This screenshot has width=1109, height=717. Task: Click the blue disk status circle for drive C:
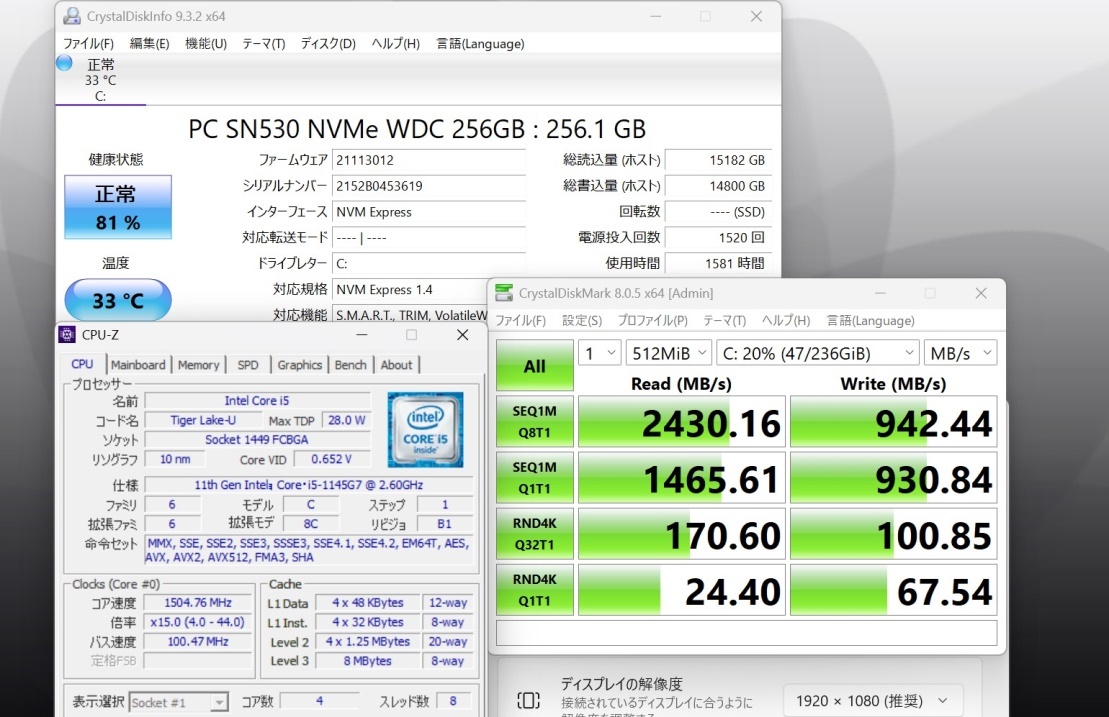[x=64, y=63]
